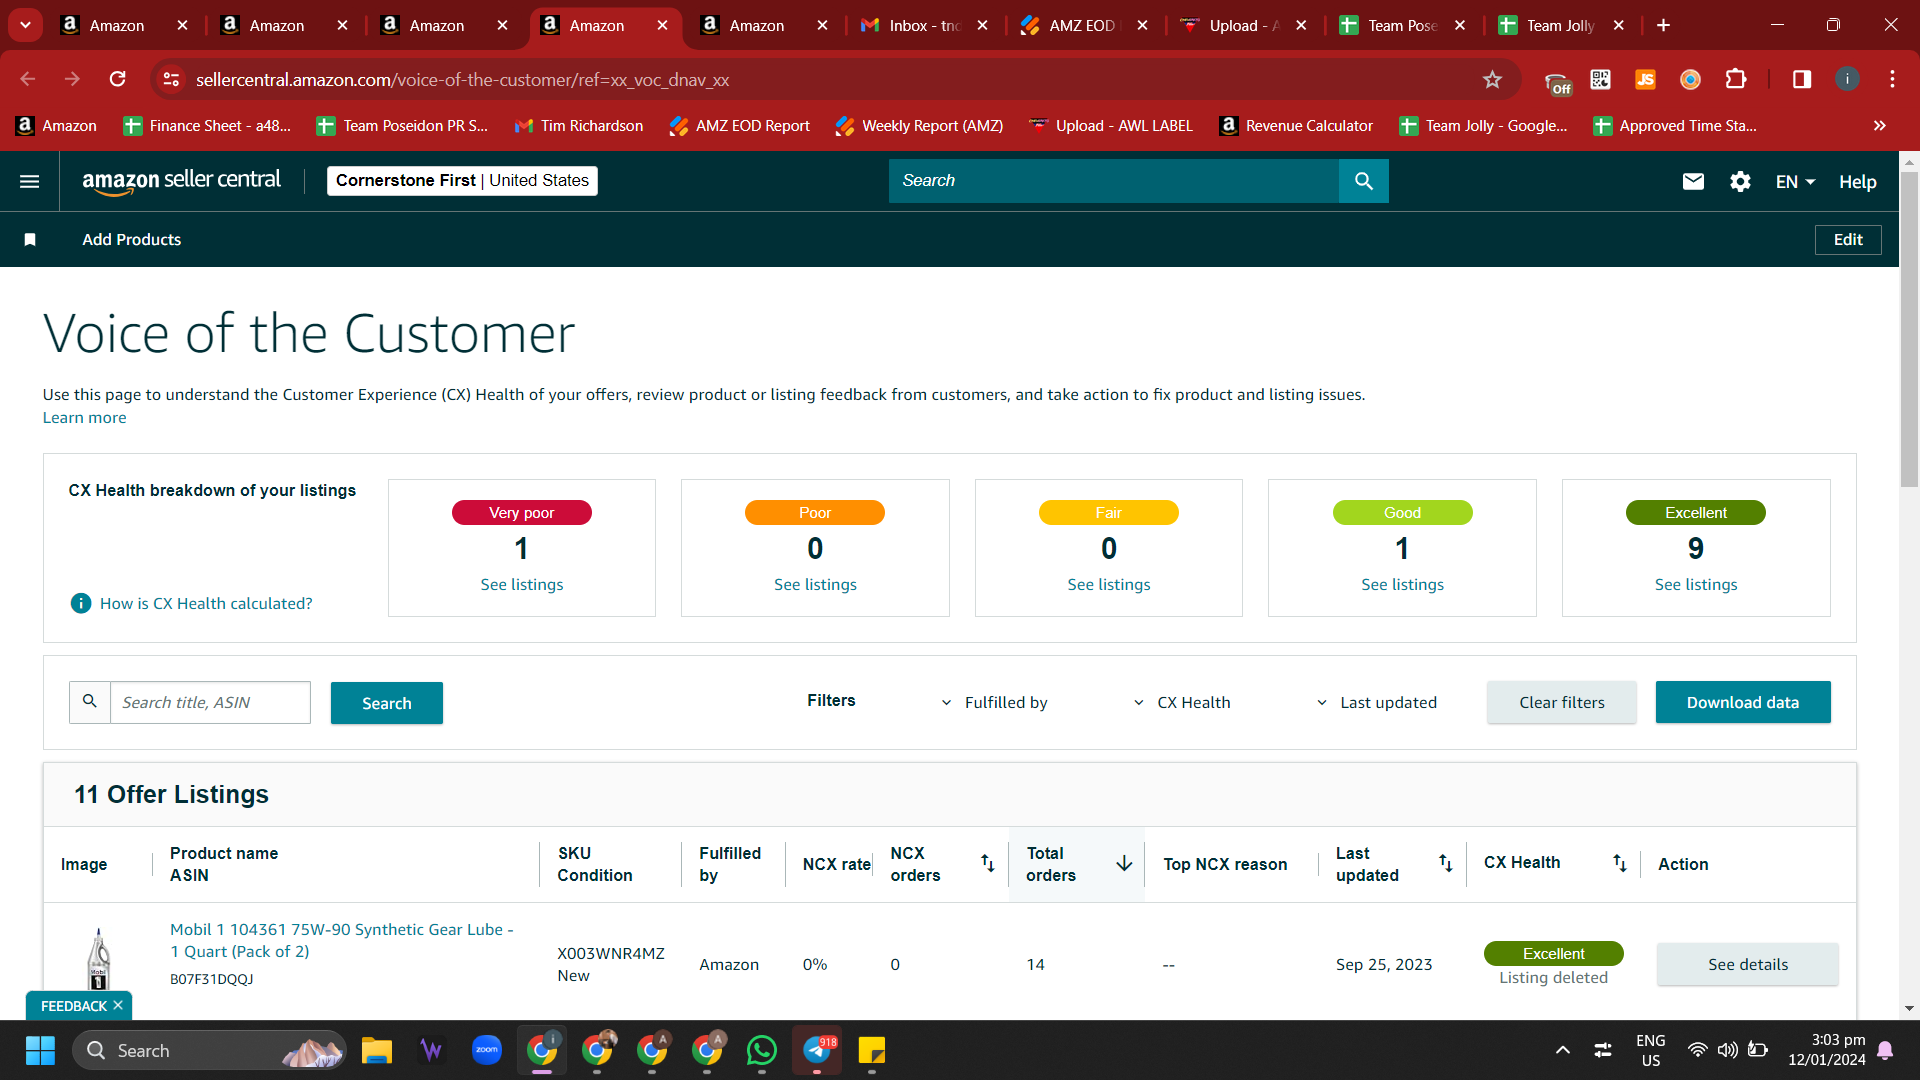Viewport: 1920px width, 1080px height.
Task: Switch to the Inbox Gmail tab
Action: [x=924, y=25]
